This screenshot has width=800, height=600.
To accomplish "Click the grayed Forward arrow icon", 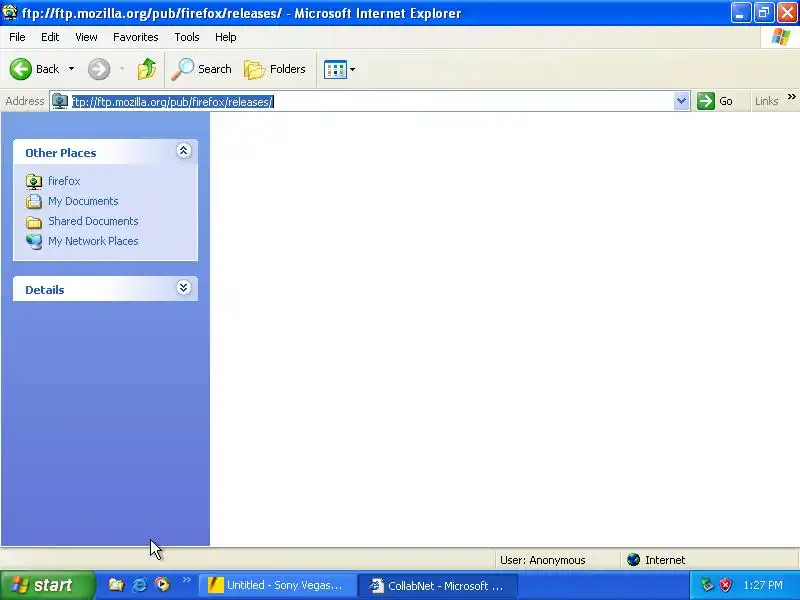I will pos(99,69).
